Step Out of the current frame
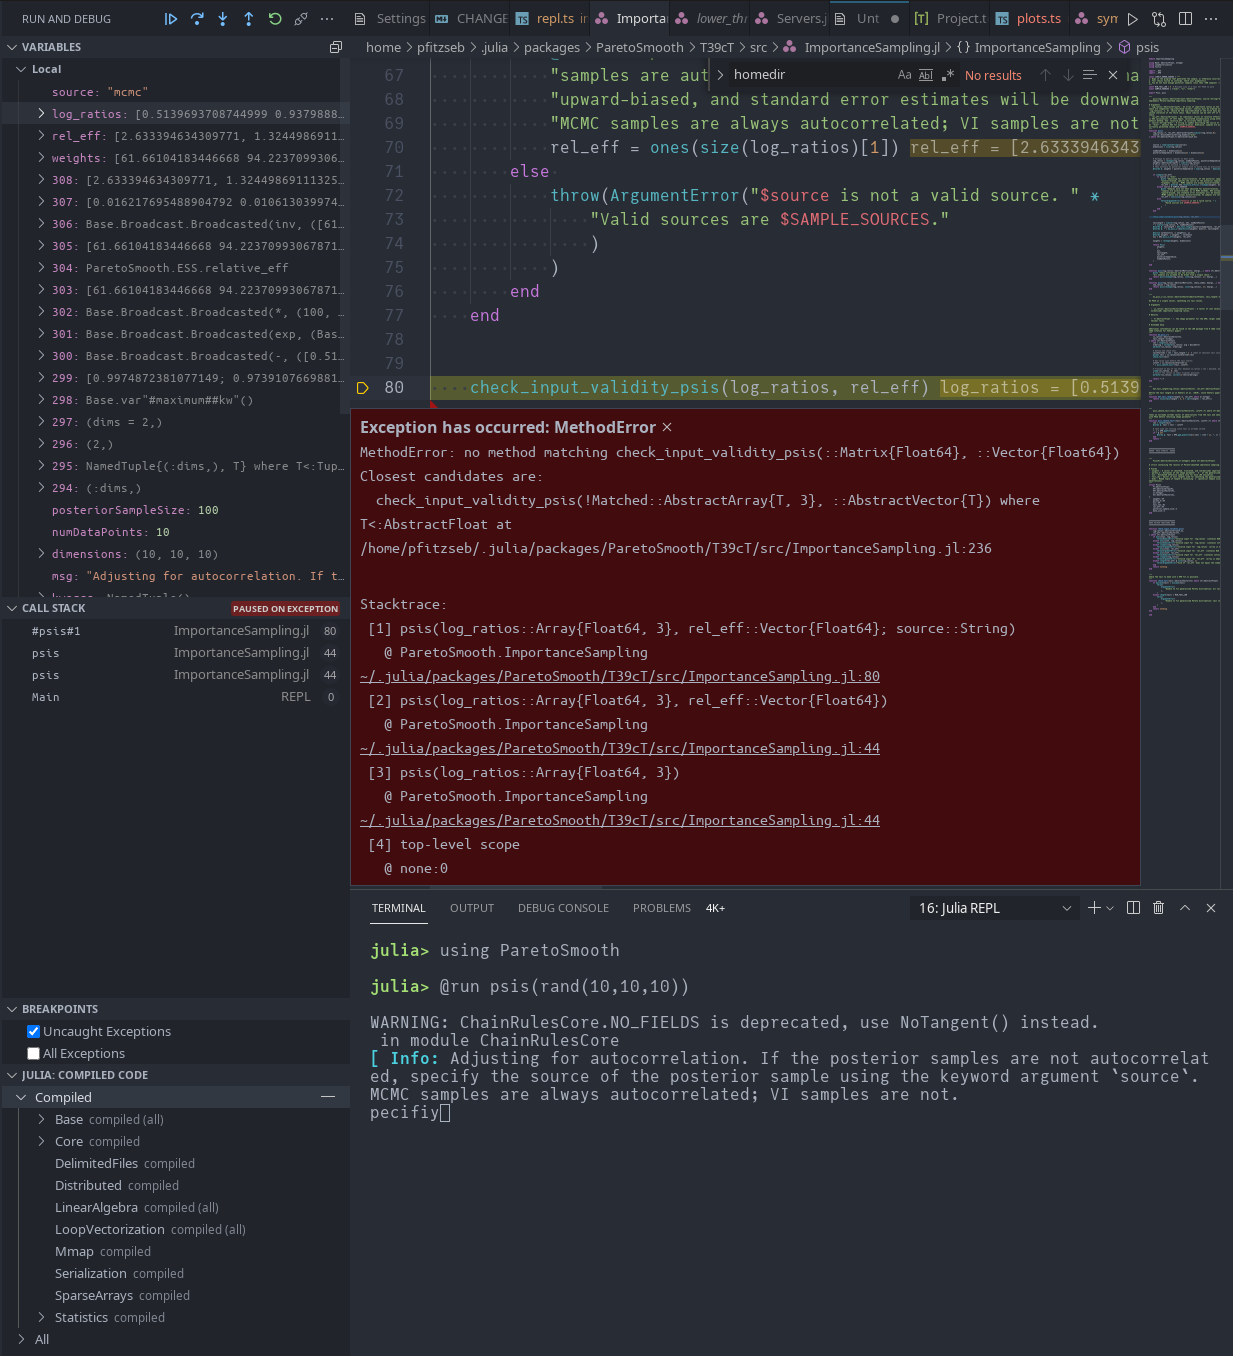This screenshot has width=1233, height=1356. tap(249, 18)
